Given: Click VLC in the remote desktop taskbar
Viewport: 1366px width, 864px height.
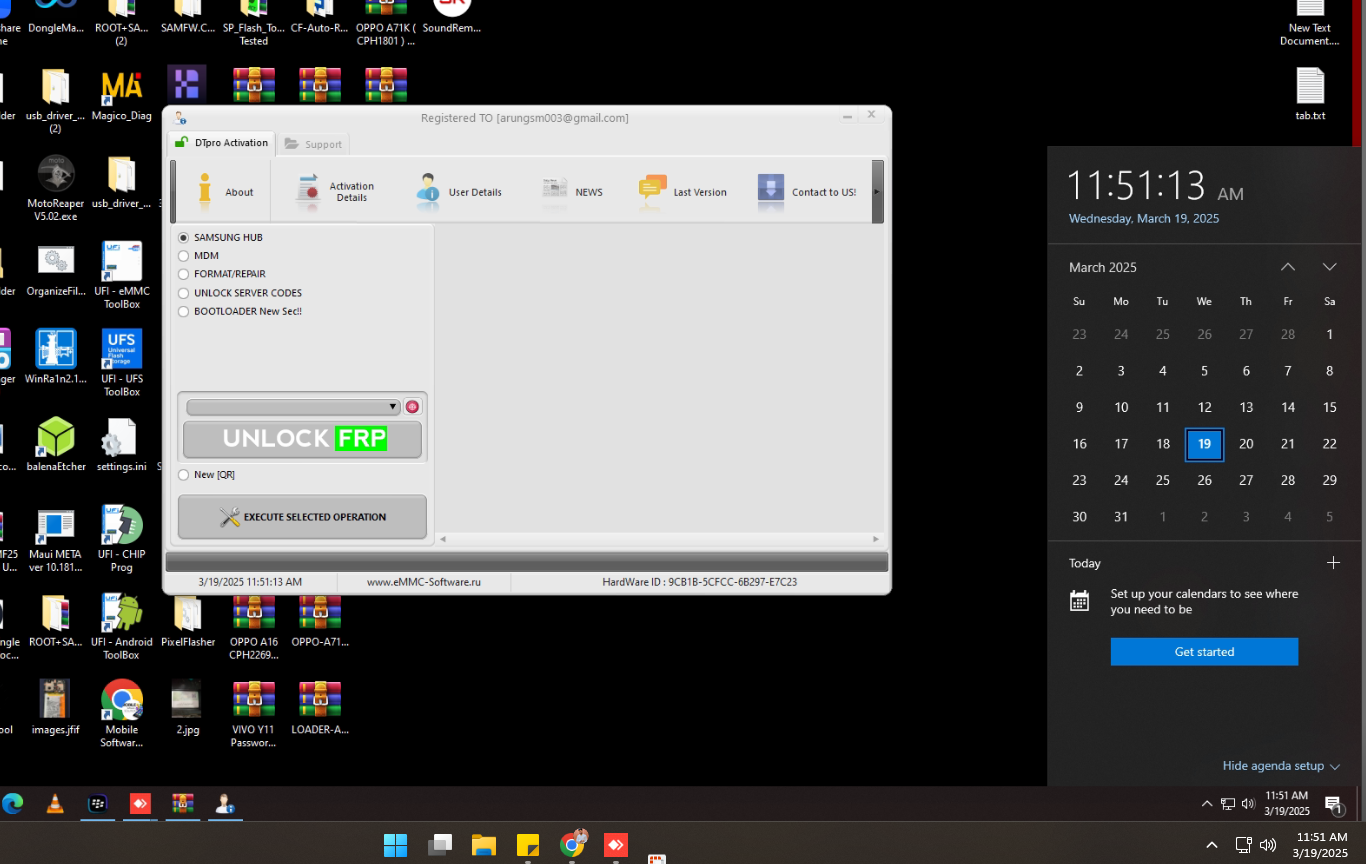Looking at the screenshot, I should [x=55, y=804].
